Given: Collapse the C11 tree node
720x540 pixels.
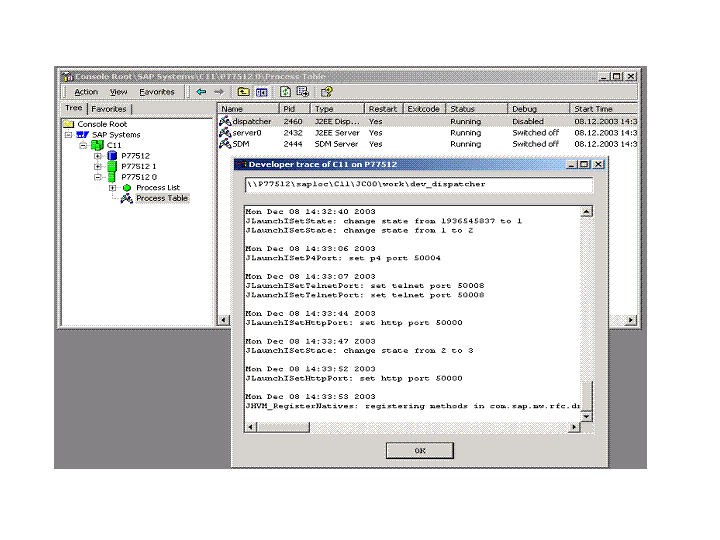Looking at the screenshot, I should click(x=83, y=145).
